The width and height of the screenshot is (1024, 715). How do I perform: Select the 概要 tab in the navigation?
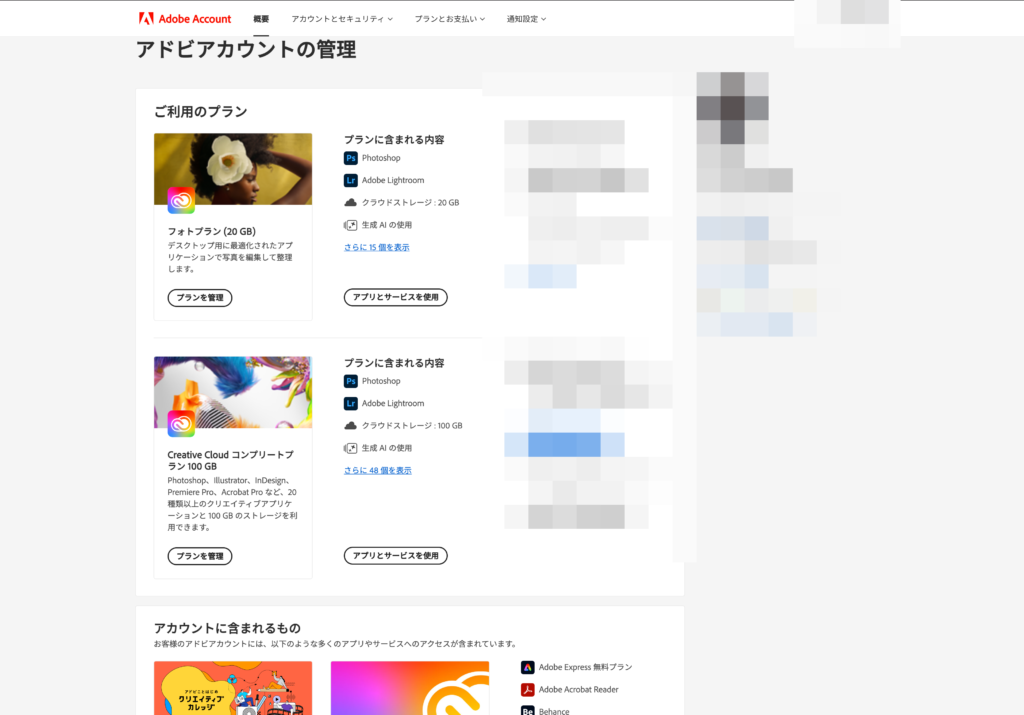(261, 19)
